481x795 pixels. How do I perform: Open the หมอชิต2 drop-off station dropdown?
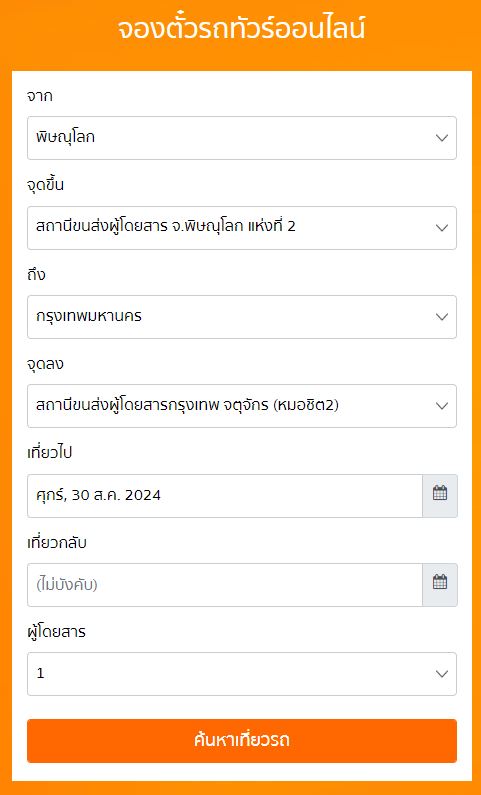pyautogui.click(x=242, y=406)
